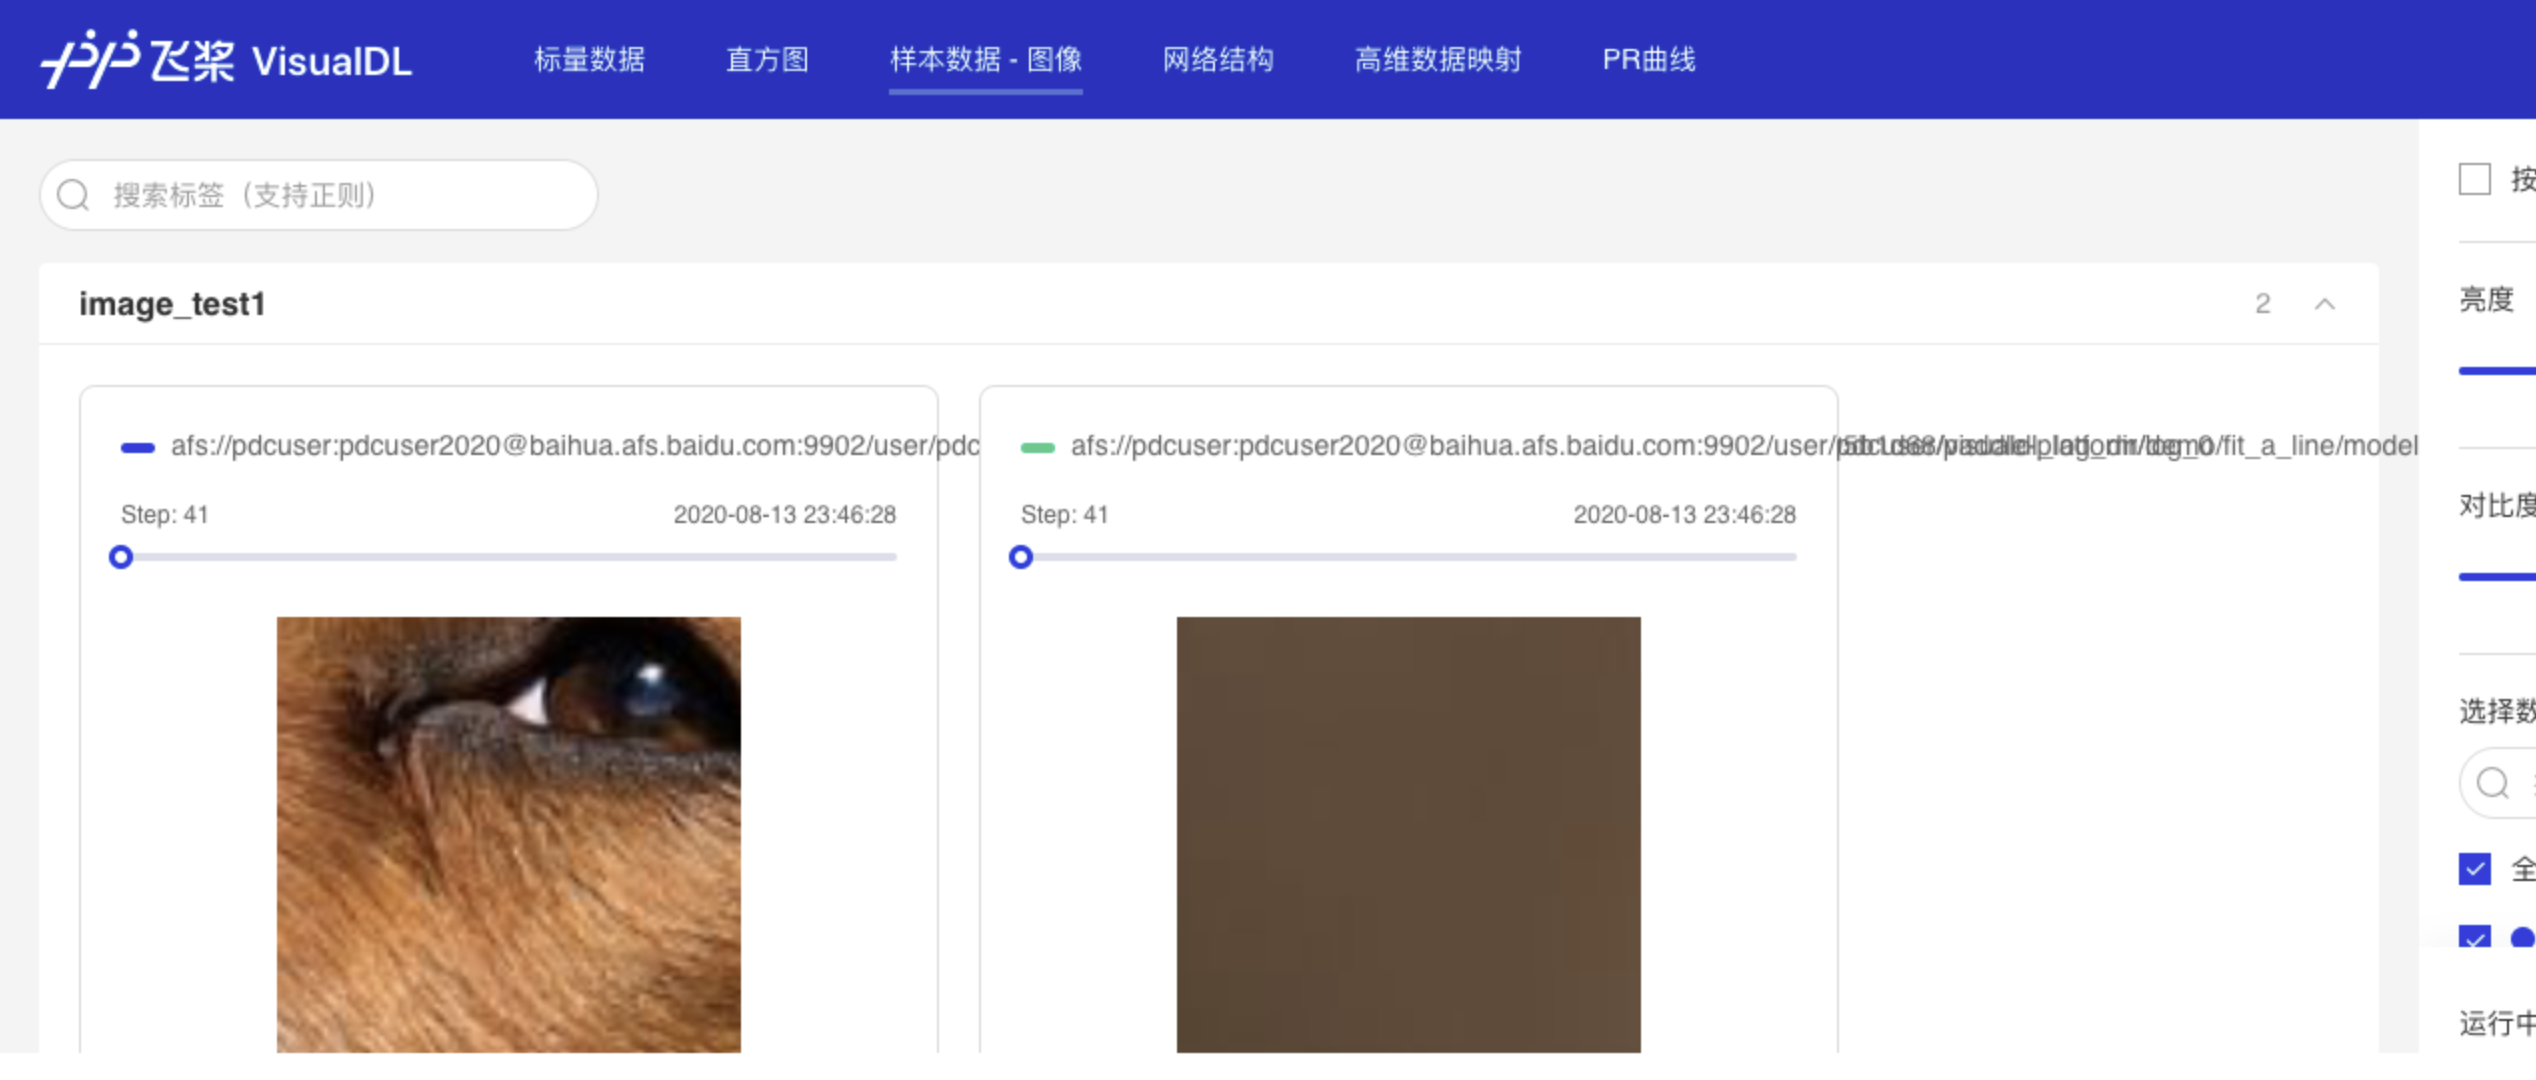Open the PR曲线 tab

point(1648,60)
